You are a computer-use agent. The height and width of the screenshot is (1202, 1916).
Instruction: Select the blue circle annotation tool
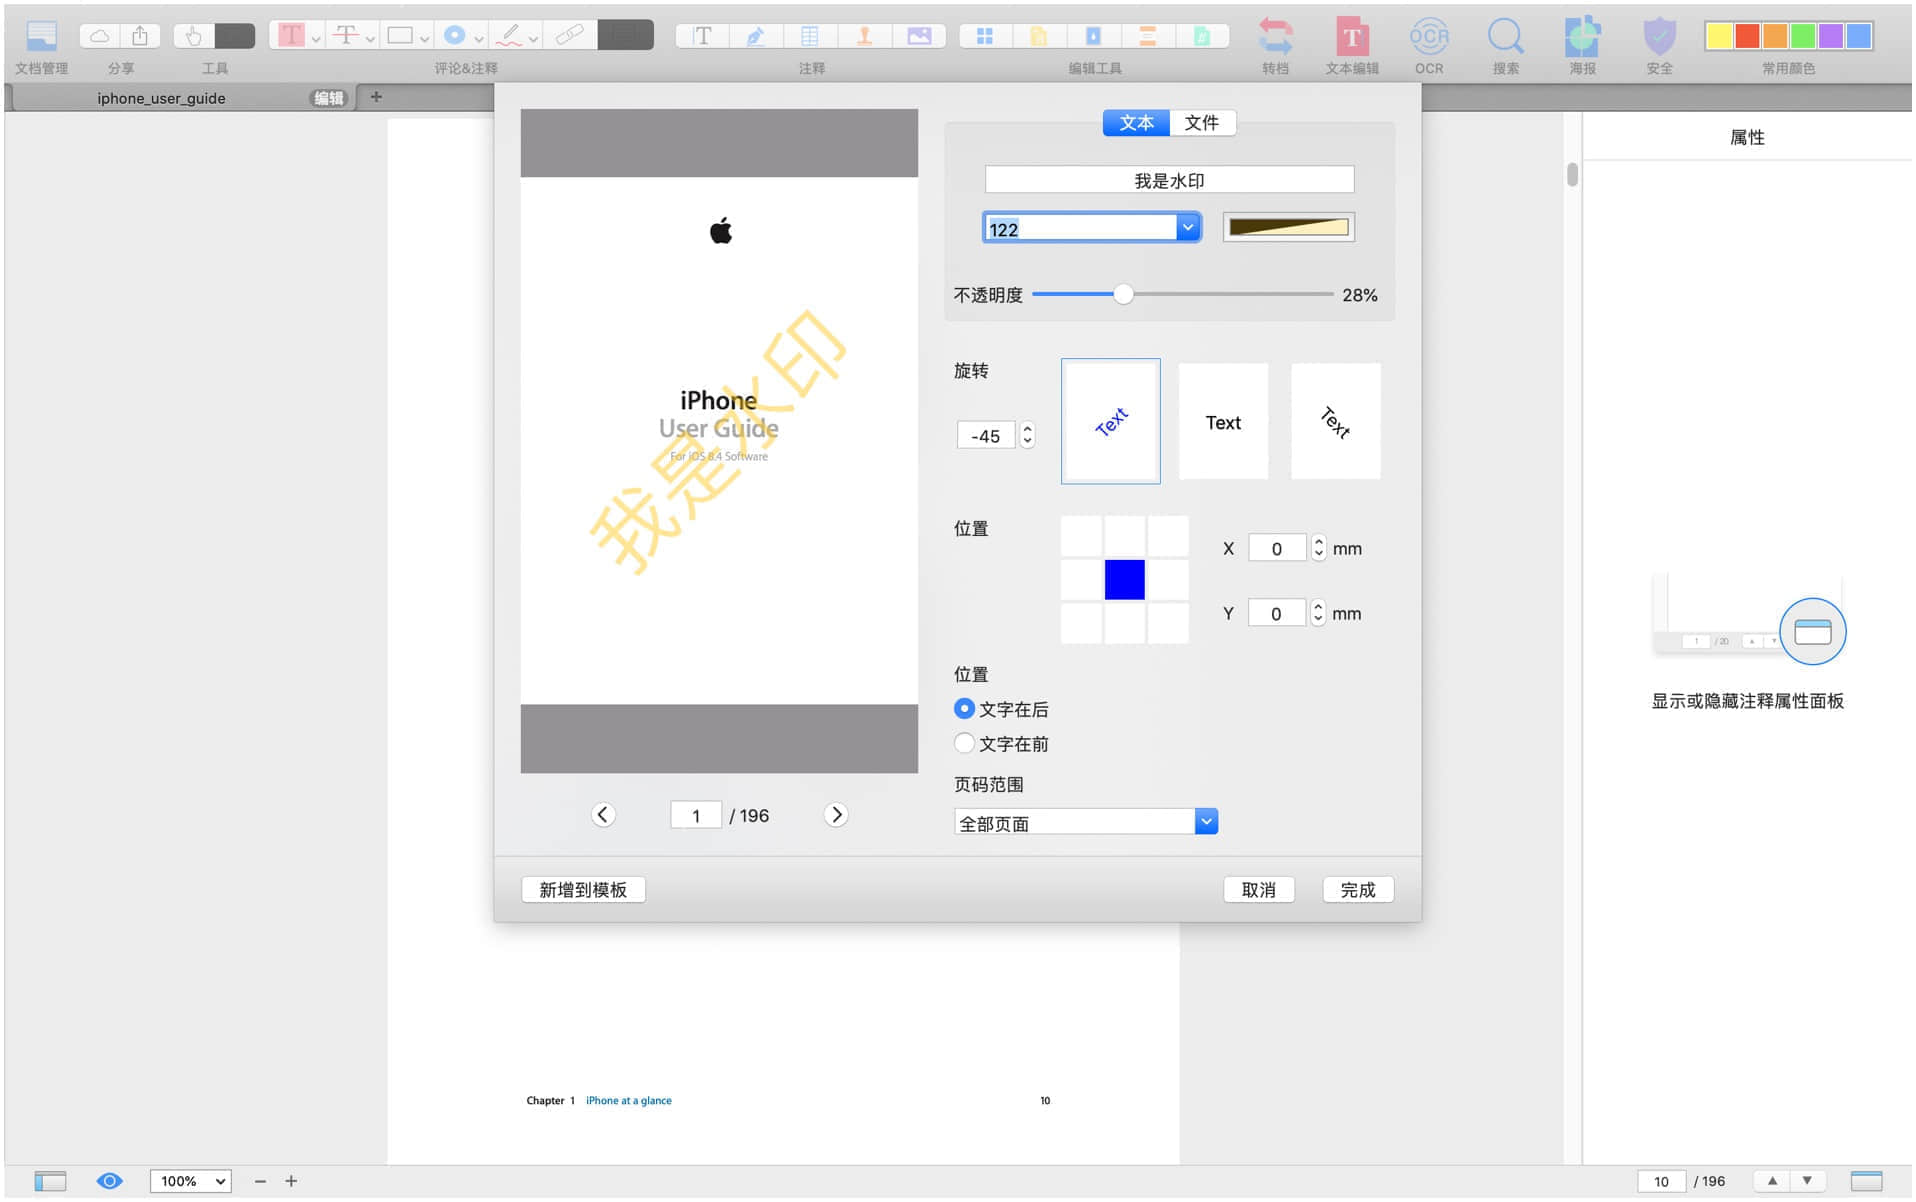455,36
